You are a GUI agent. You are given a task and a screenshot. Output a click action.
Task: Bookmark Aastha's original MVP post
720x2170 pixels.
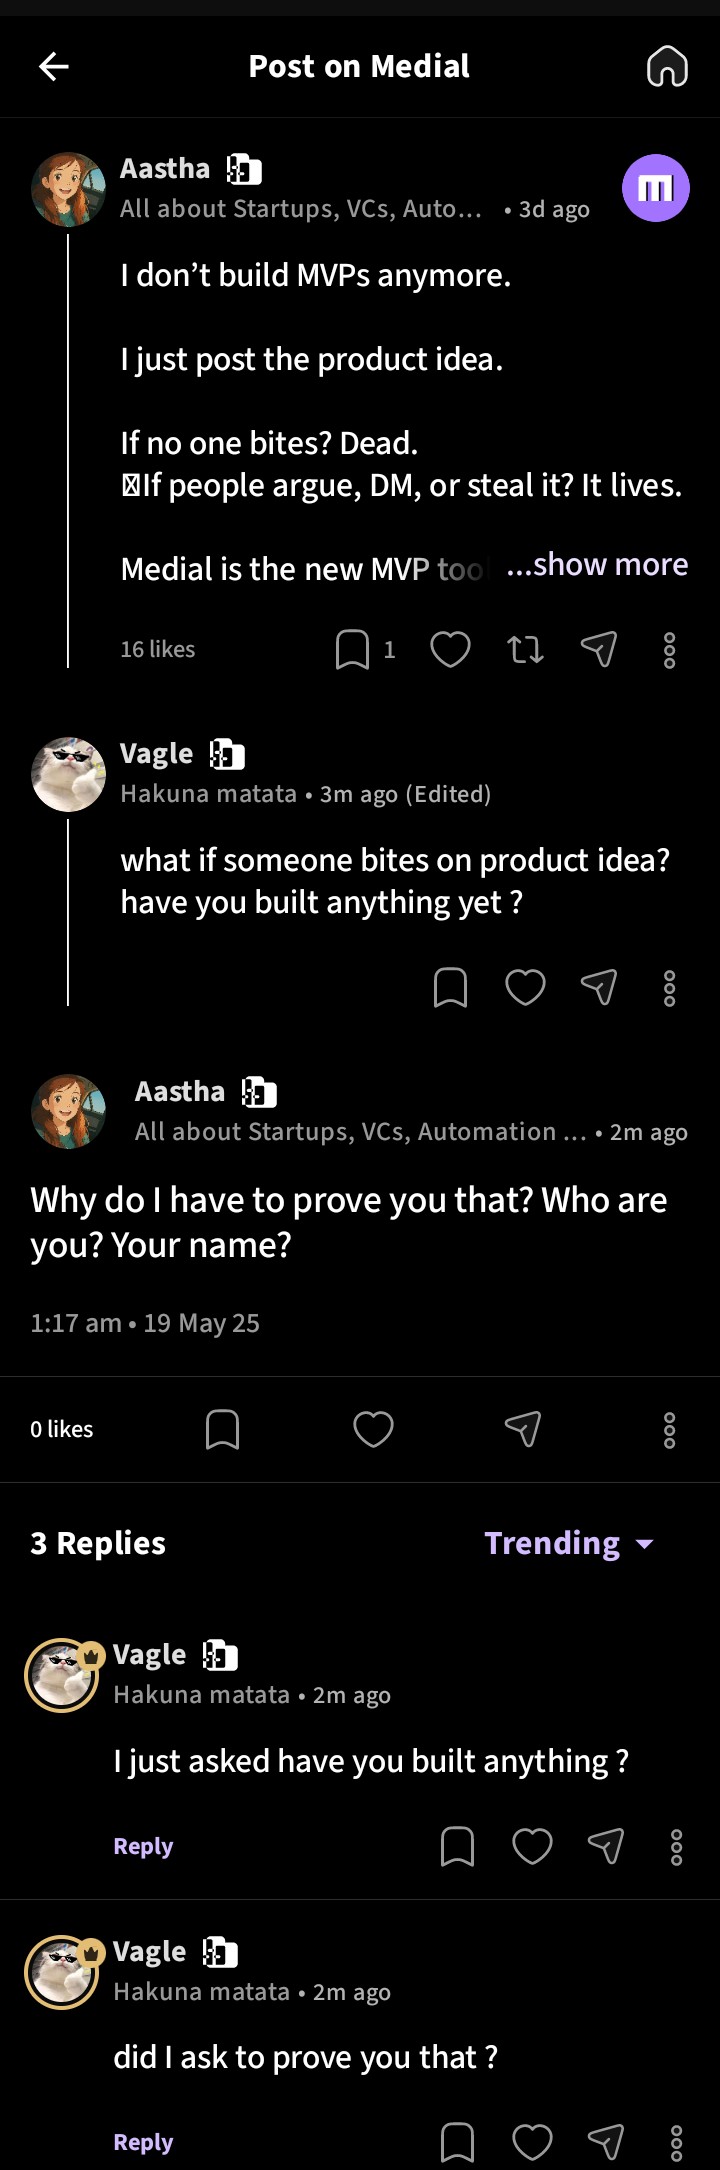[352, 650]
